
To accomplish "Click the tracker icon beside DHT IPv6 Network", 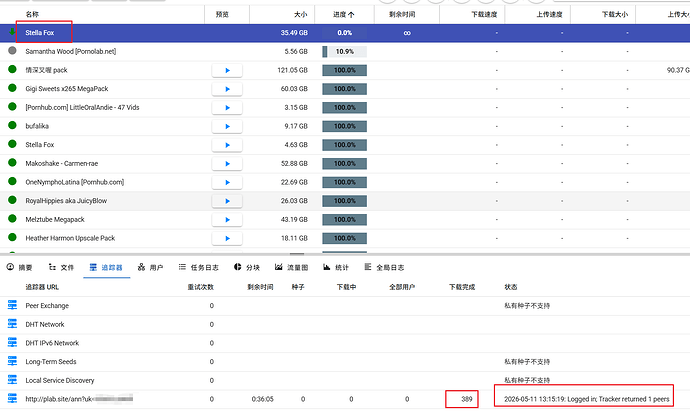I will (12, 342).
